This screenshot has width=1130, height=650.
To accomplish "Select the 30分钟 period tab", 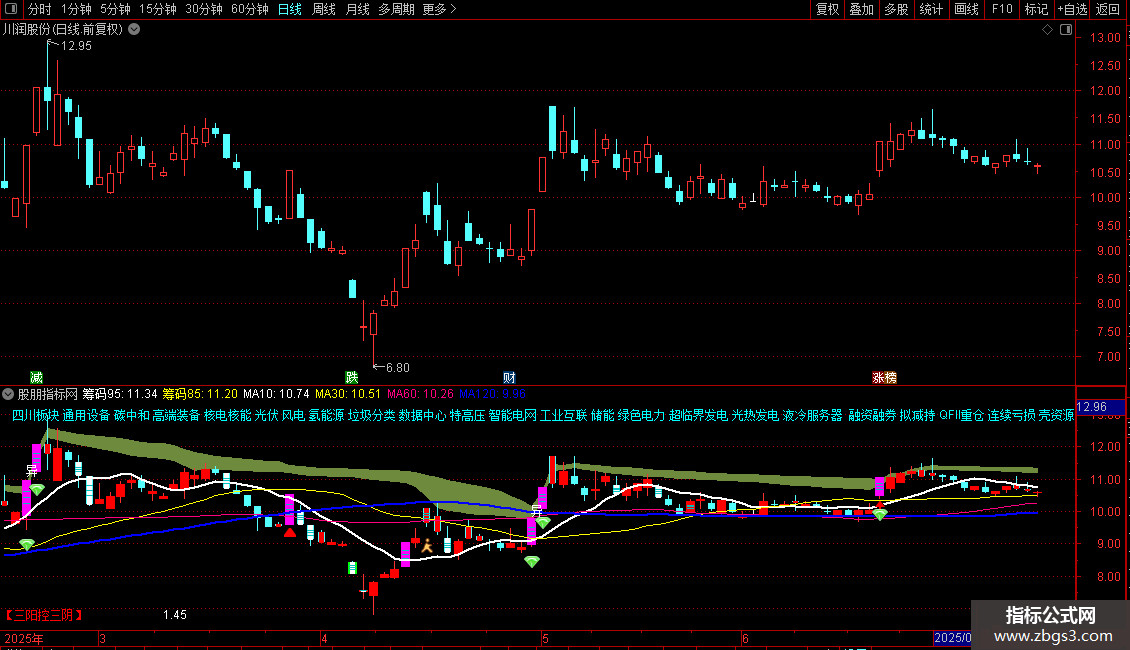I will [203, 9].
